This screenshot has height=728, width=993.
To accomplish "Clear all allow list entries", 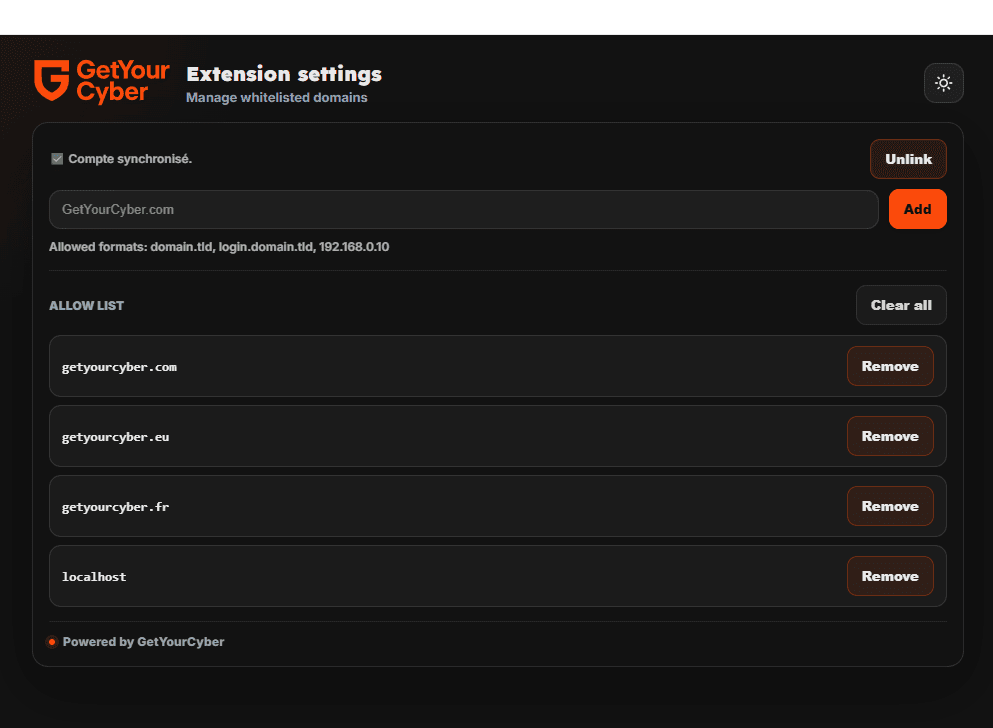I will [x=901, y=305].
